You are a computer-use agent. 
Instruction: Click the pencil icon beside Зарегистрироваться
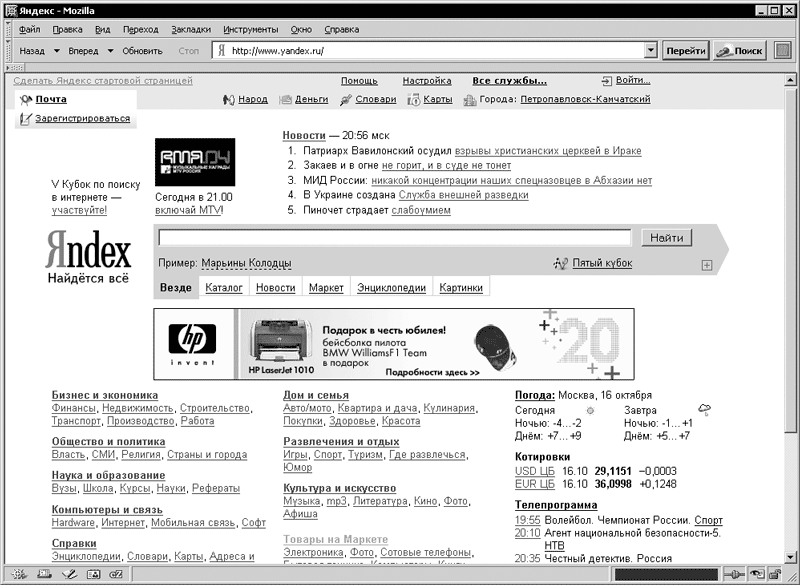(x=26, y=119)
